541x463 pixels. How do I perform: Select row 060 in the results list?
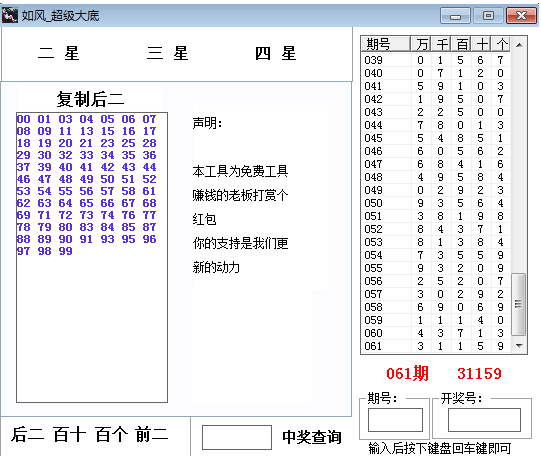click(436, 333)
